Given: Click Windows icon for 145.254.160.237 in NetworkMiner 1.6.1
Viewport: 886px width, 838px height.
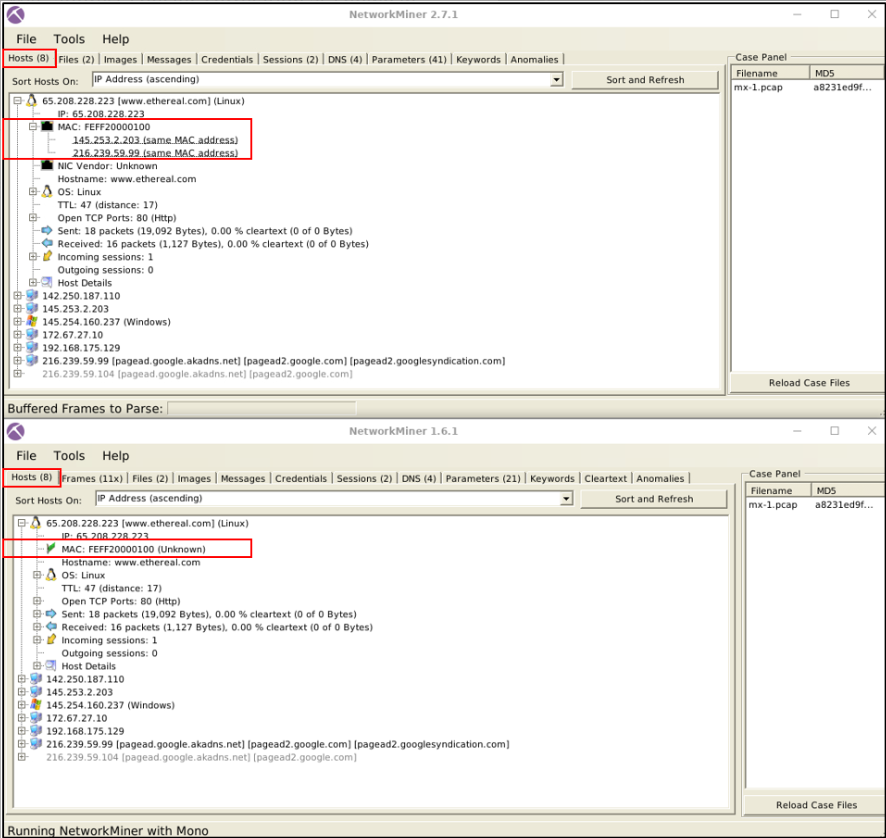Looking at the screenshot, I should (x=36, y=705).
